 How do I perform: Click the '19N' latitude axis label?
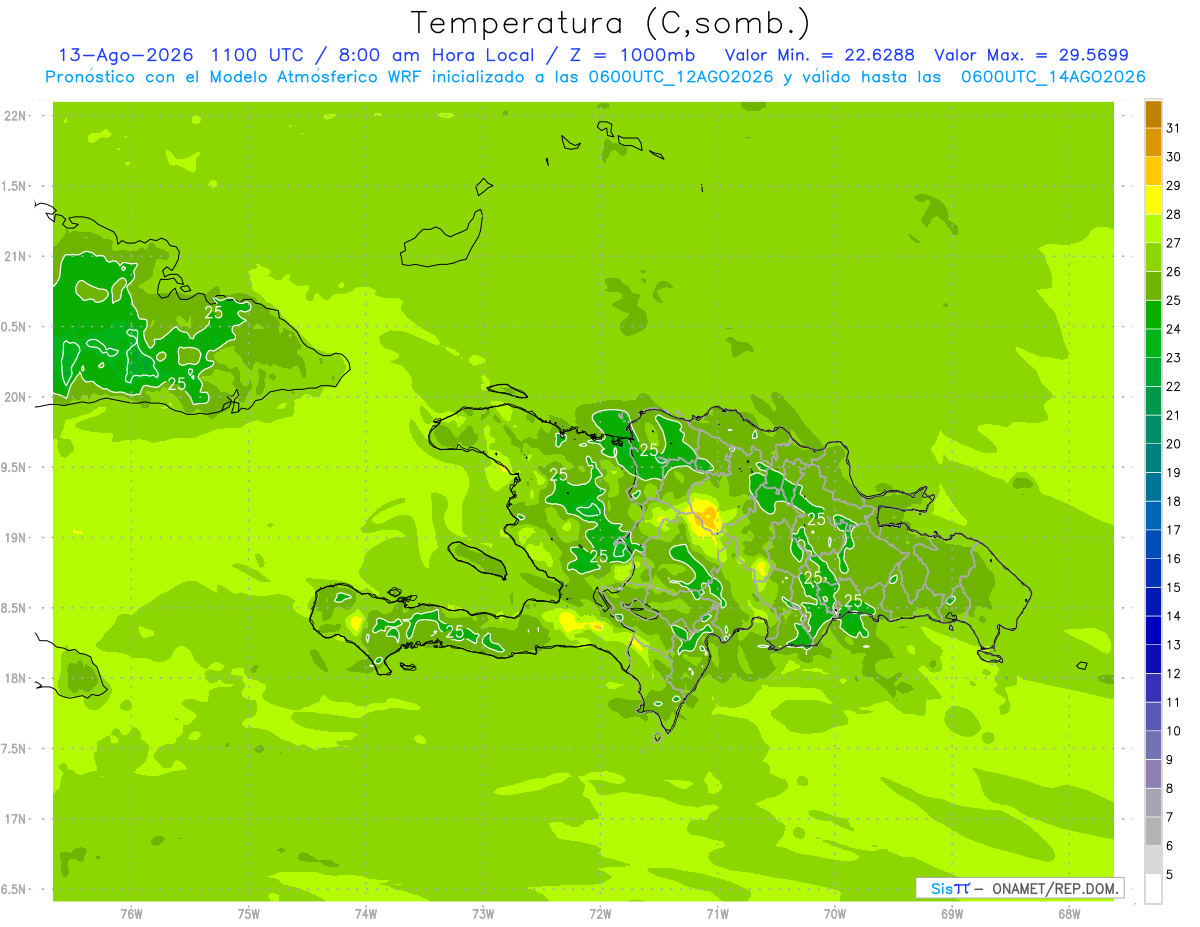coord(15,538)
